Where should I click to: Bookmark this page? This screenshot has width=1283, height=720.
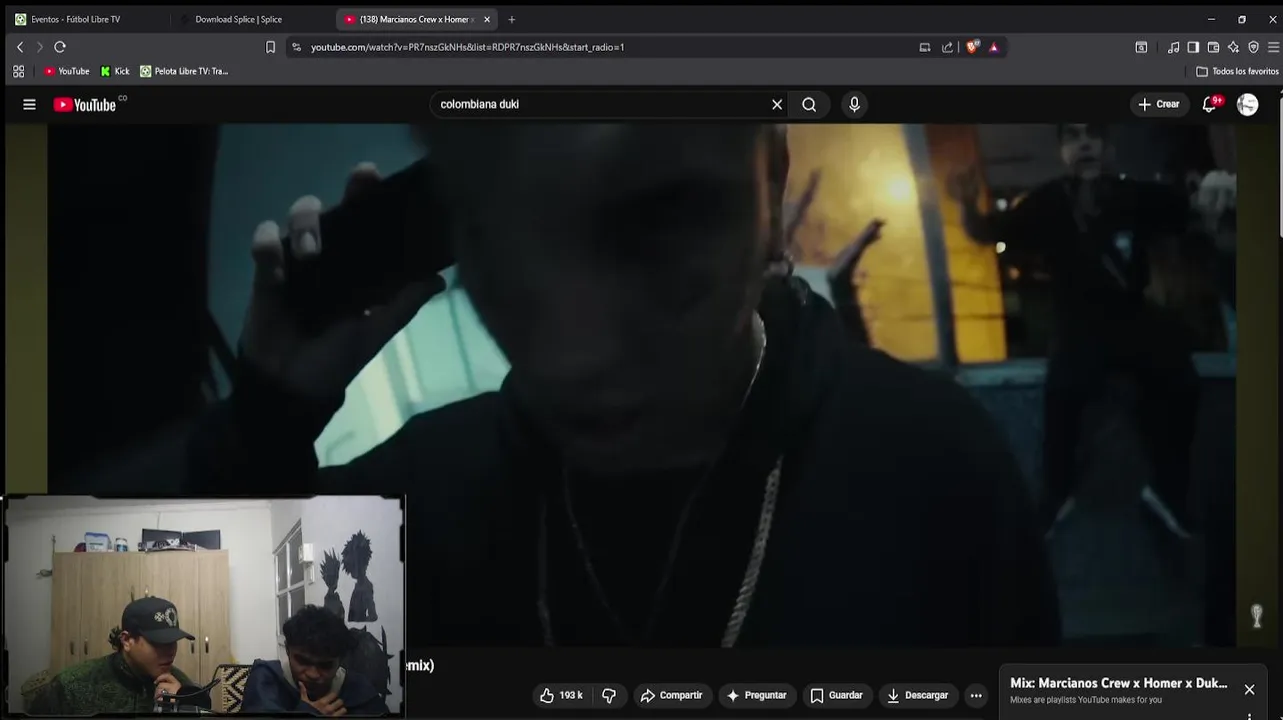click(x=270, y=47)
